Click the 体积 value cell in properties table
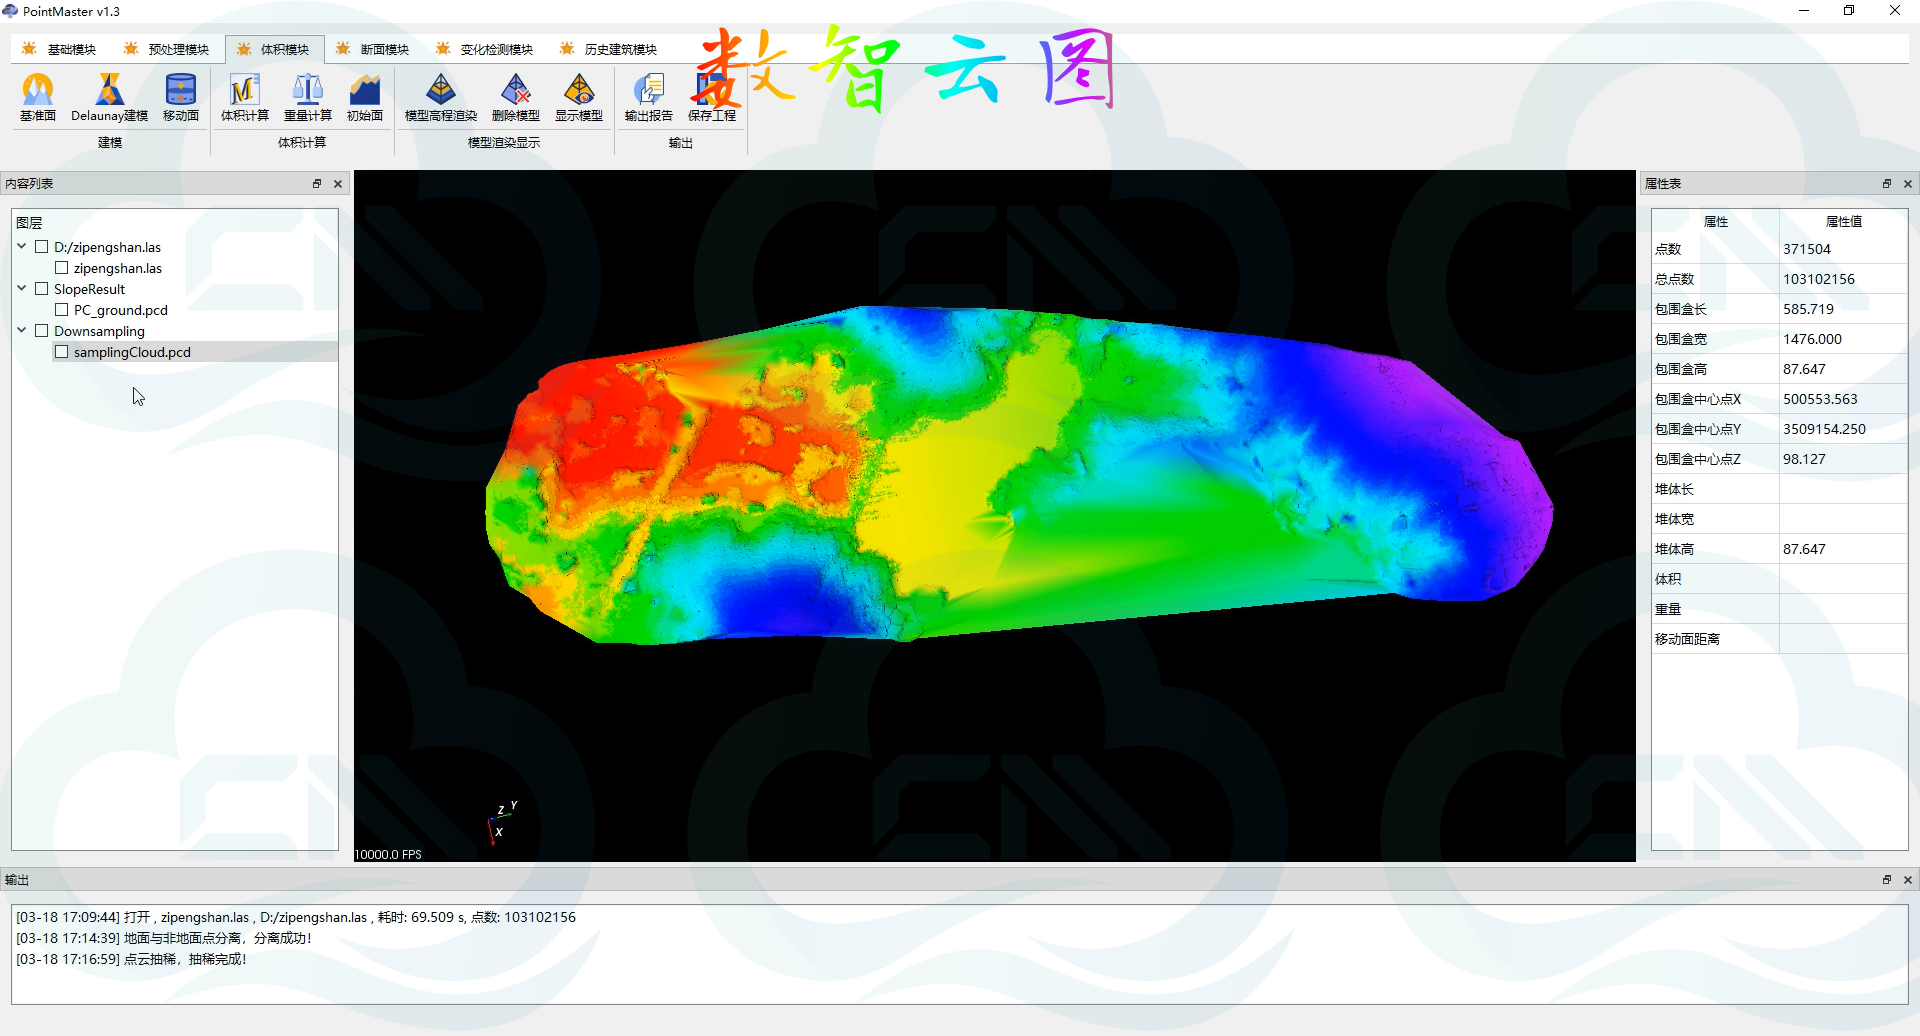 coord(1842,579)
